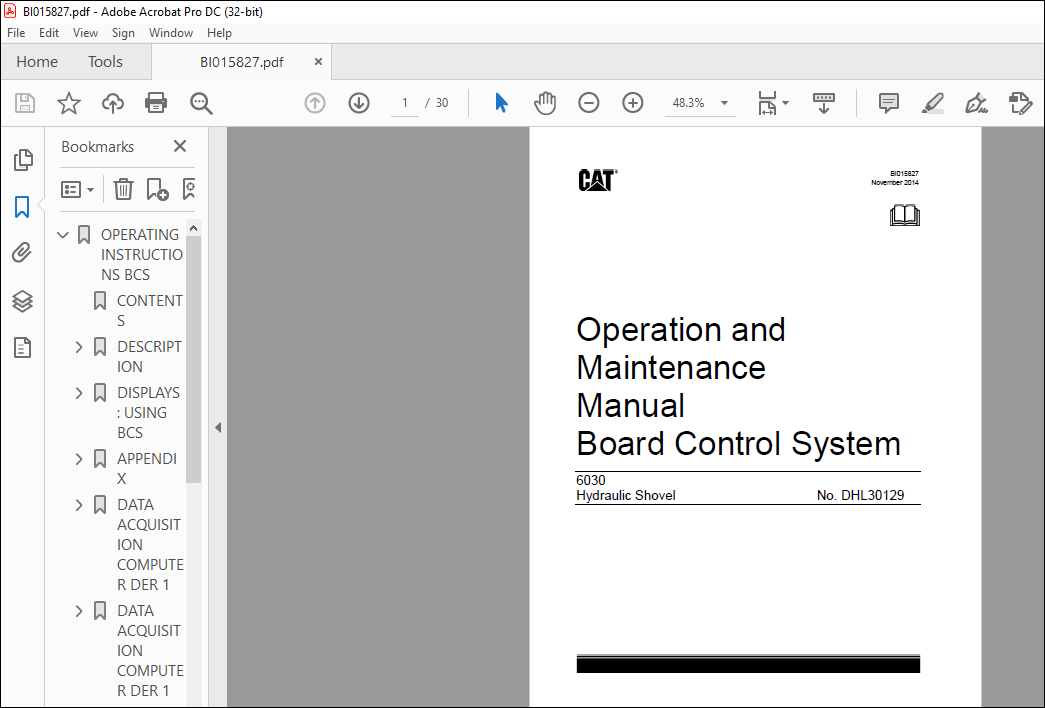Collapse OPERATING INSTRUCTIONS BCS bookmark
Screen dimensions: 1045x708
(x=63, y=235)
